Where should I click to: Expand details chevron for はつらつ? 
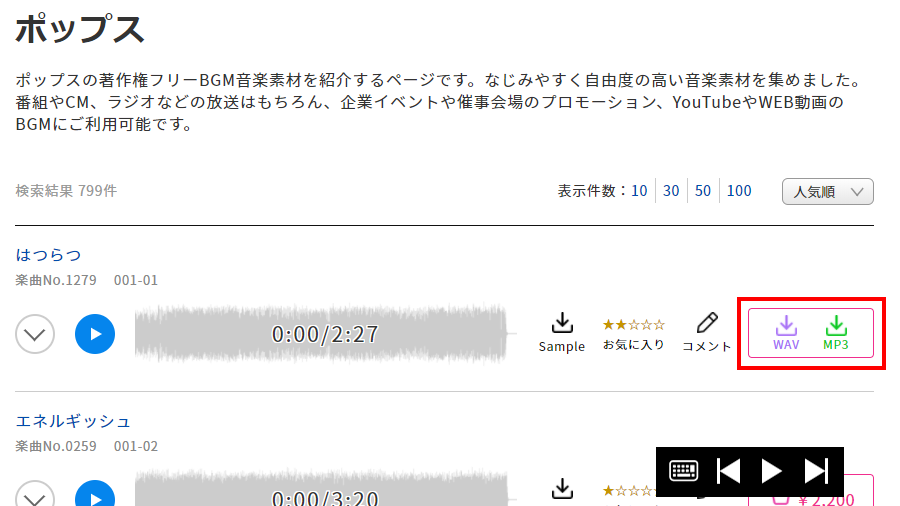point(35,334)
